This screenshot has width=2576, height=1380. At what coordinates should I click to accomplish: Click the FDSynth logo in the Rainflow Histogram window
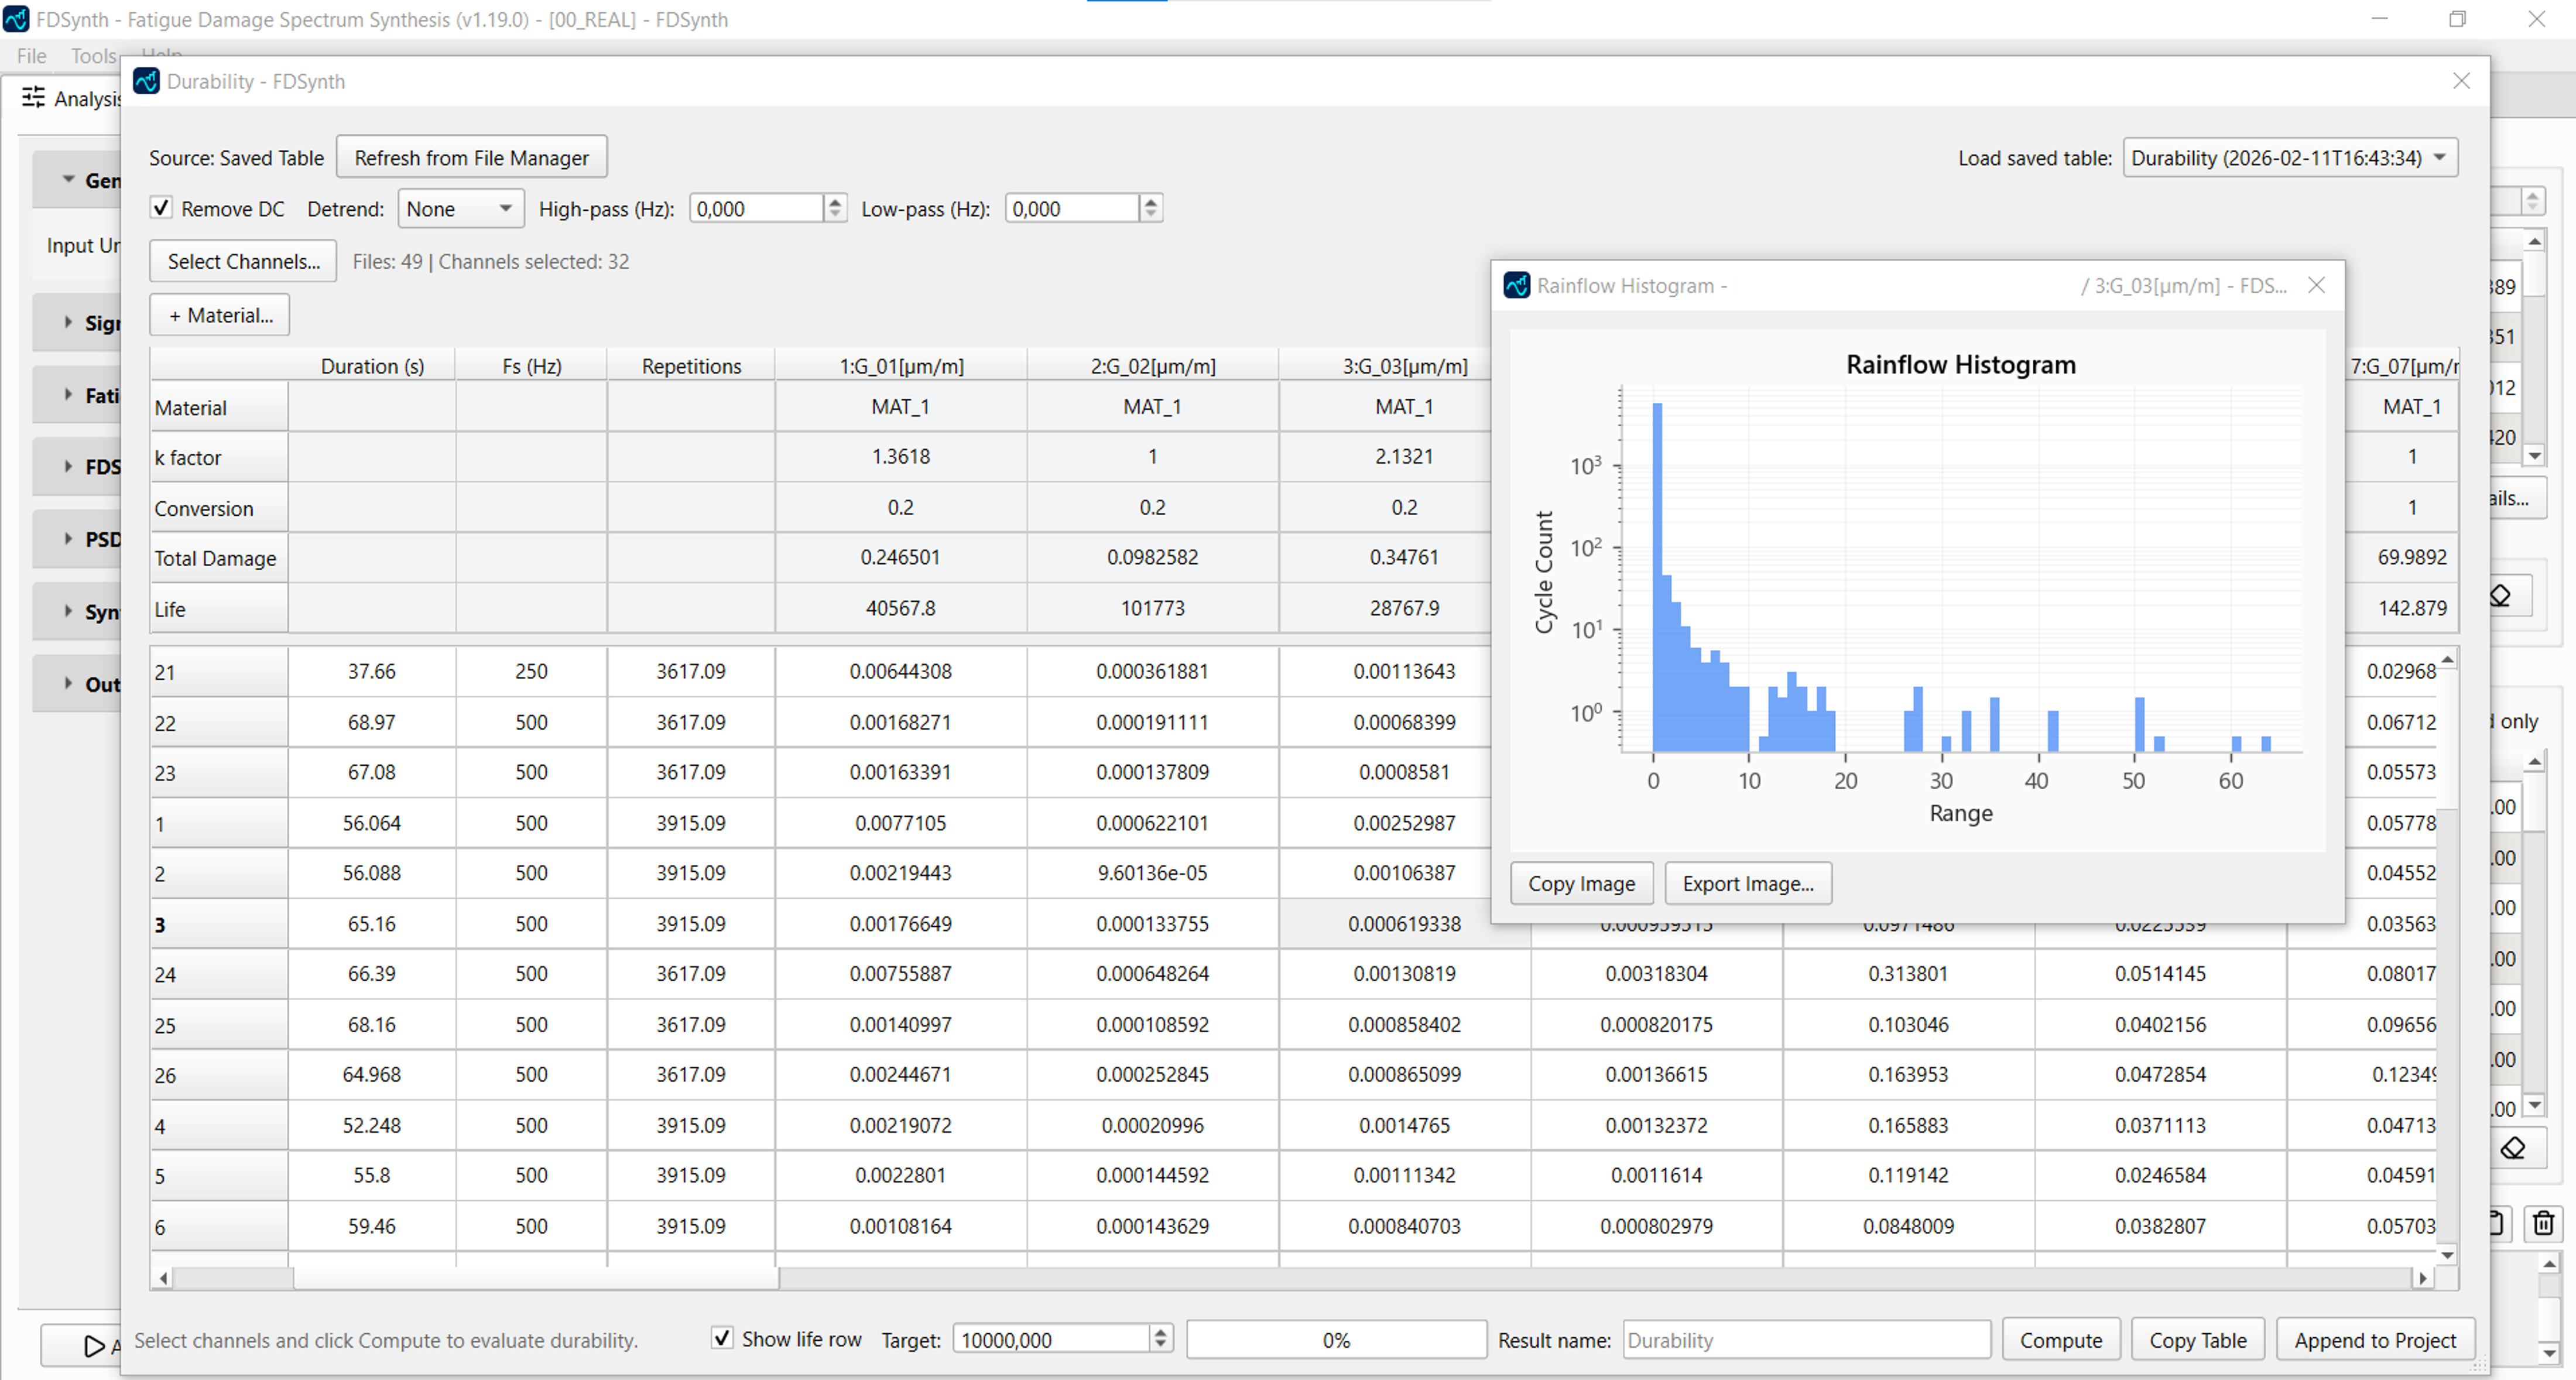[1517, 285]
